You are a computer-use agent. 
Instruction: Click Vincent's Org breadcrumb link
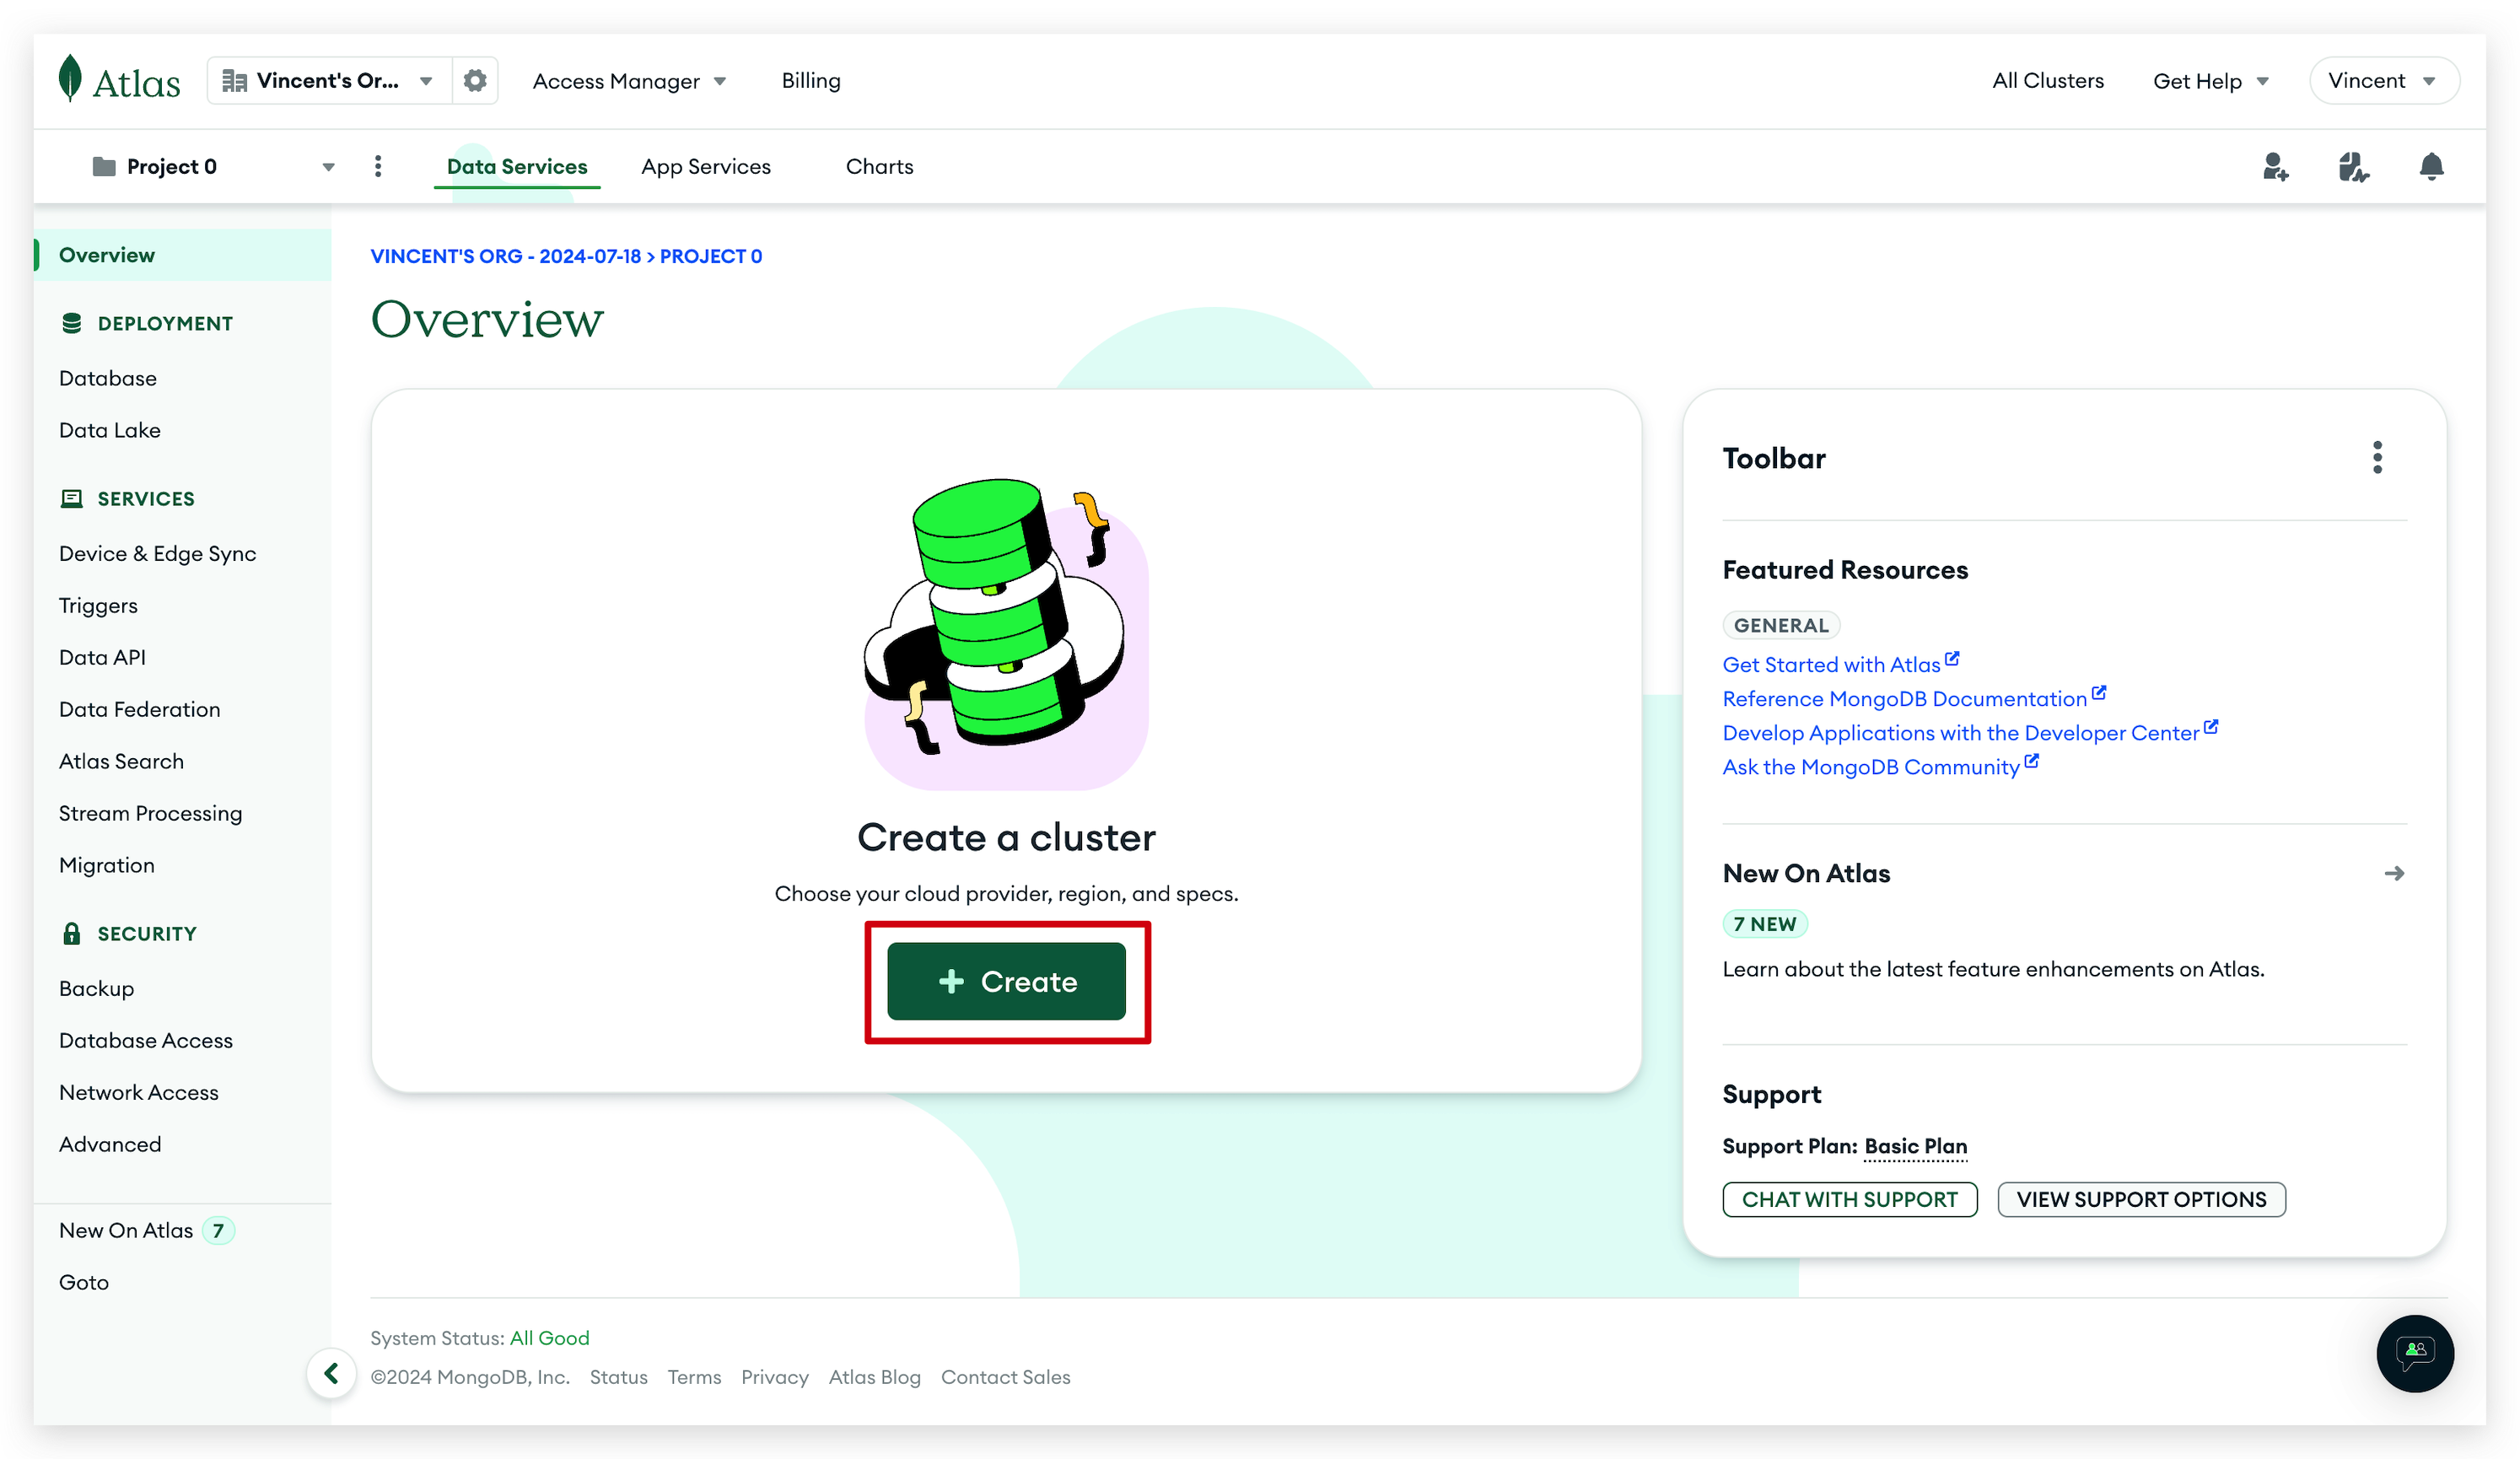tap(505, 256)
